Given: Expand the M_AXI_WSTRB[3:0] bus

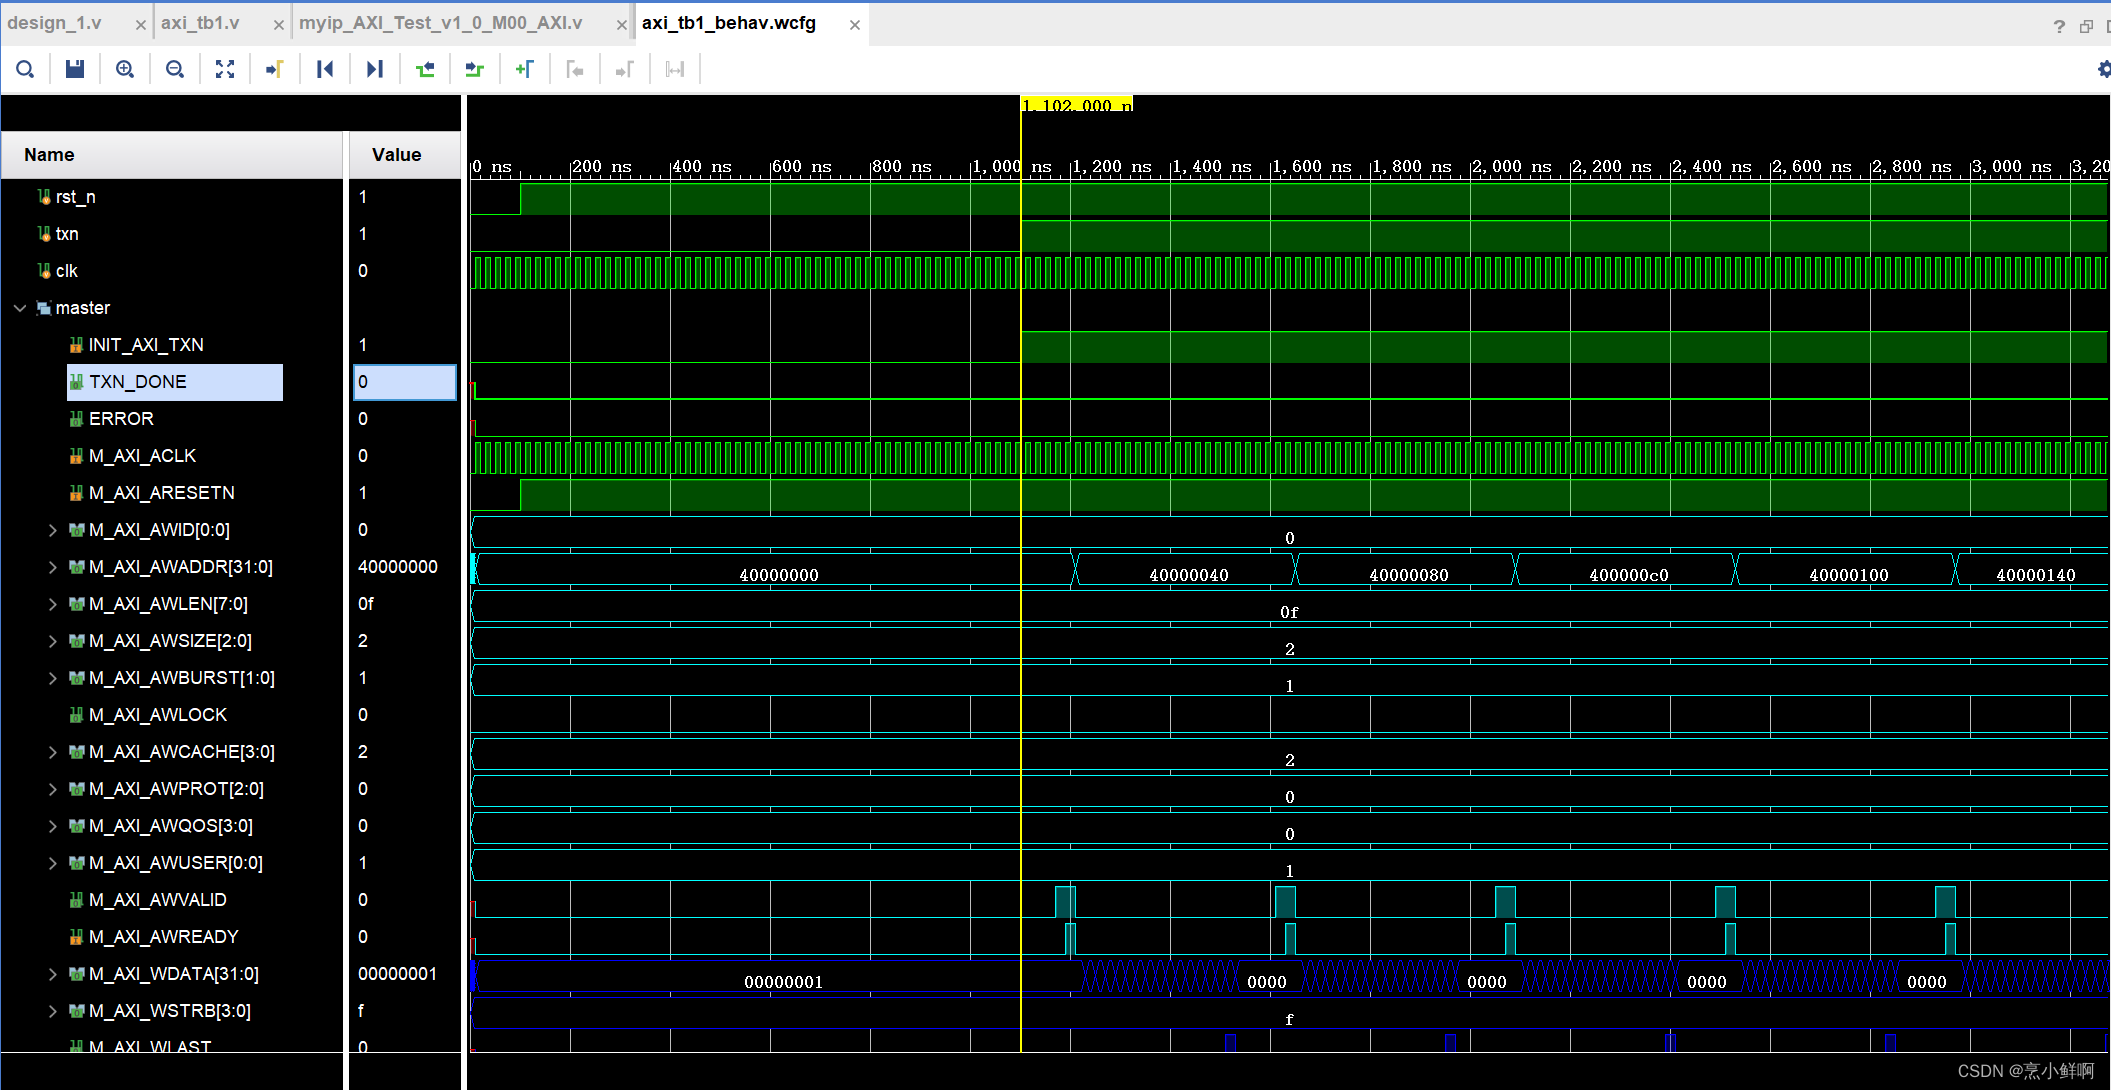Looking at the screenshot, I should [x=53, y=1011].
